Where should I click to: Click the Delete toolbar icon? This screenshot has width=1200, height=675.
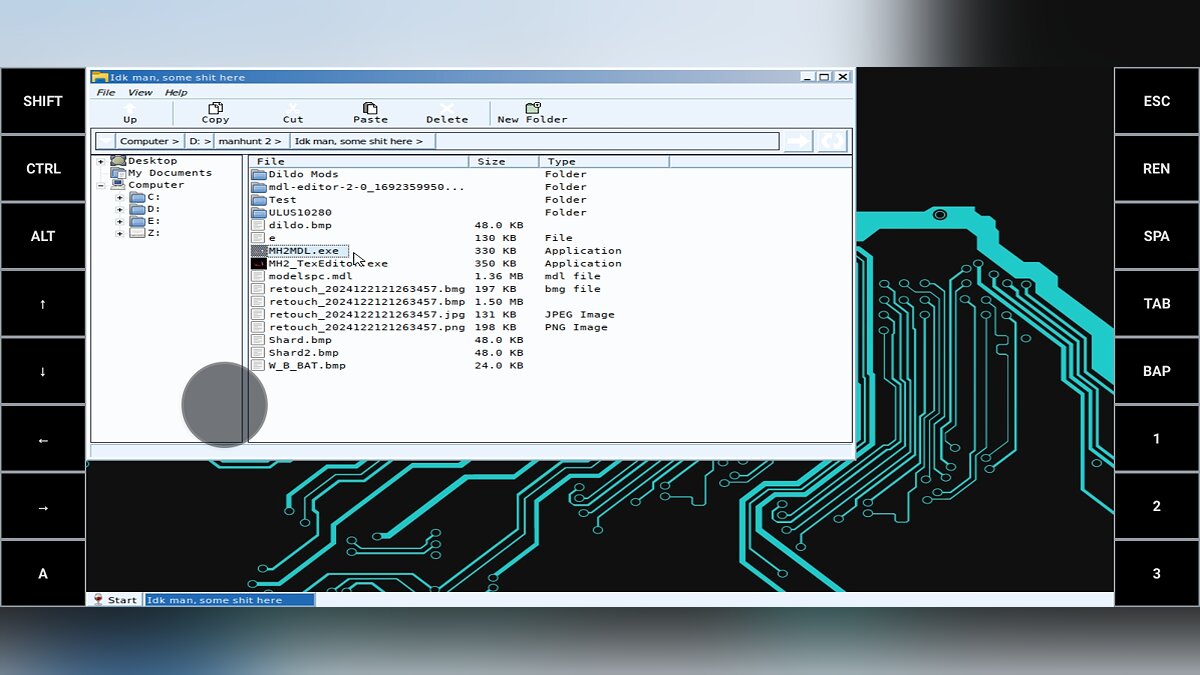[x=447, y=108]
